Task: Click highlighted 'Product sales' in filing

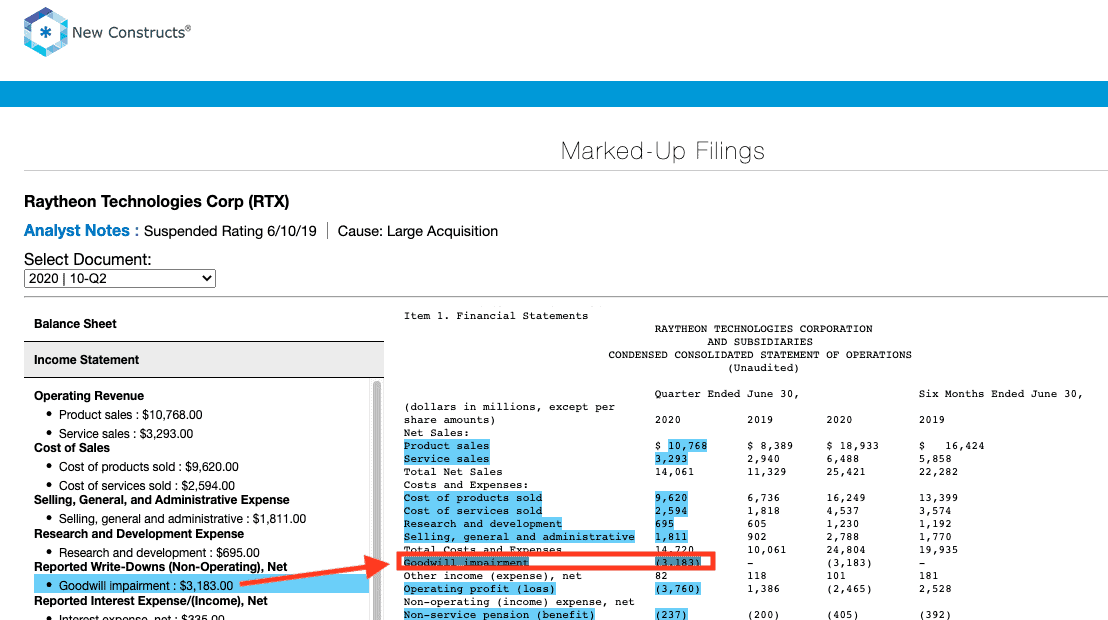Action: coord(447,446)
